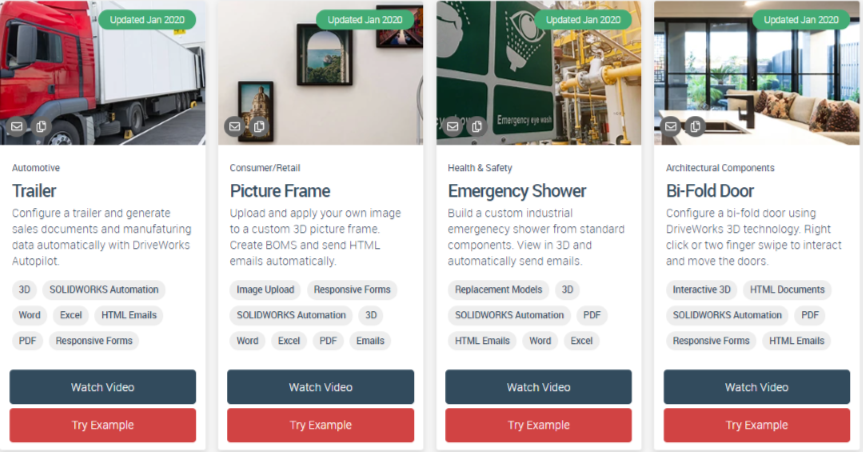The width and height of the screenshot is (863, 452).
Task: Try the Trailer example
Action: coord(102,425)
